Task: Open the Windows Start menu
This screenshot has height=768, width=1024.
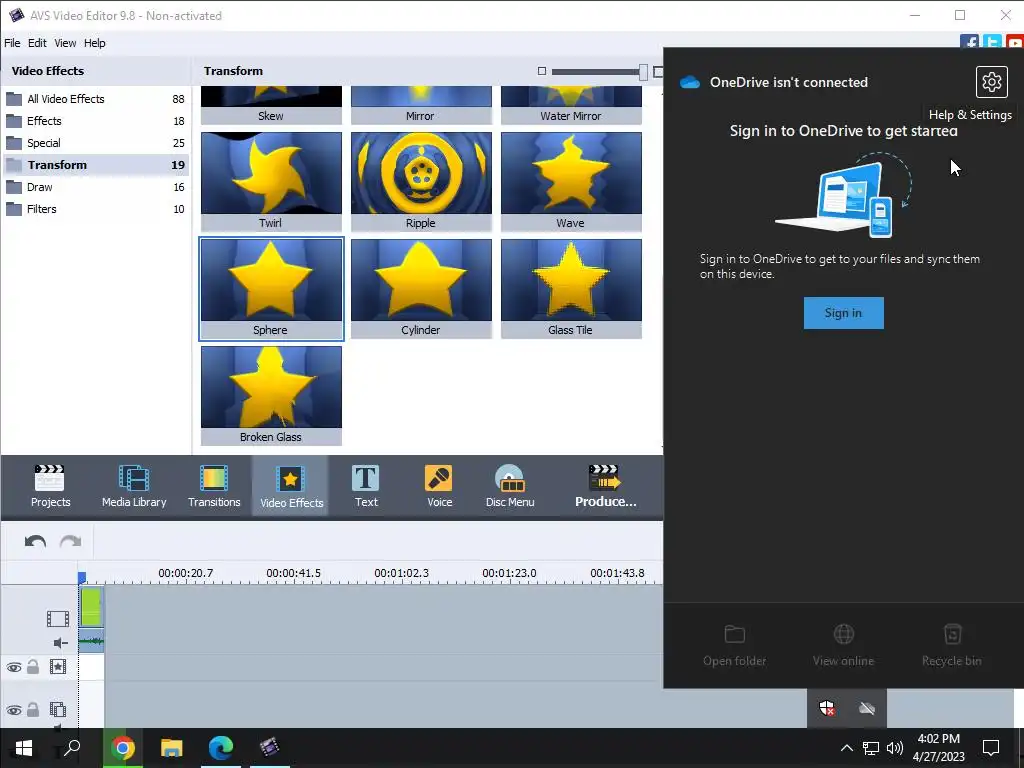Action: tap(24, 747)
